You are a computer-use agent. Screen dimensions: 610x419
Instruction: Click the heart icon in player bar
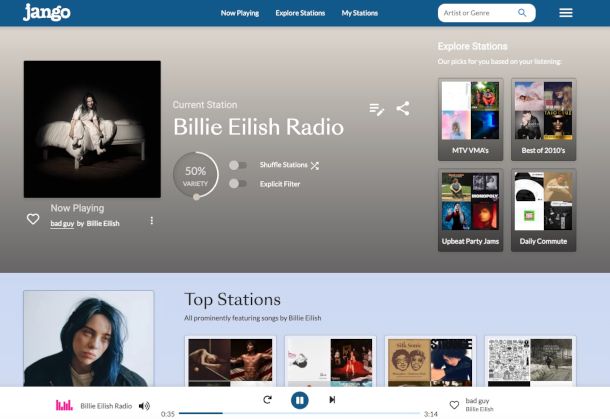click(454, 405)
